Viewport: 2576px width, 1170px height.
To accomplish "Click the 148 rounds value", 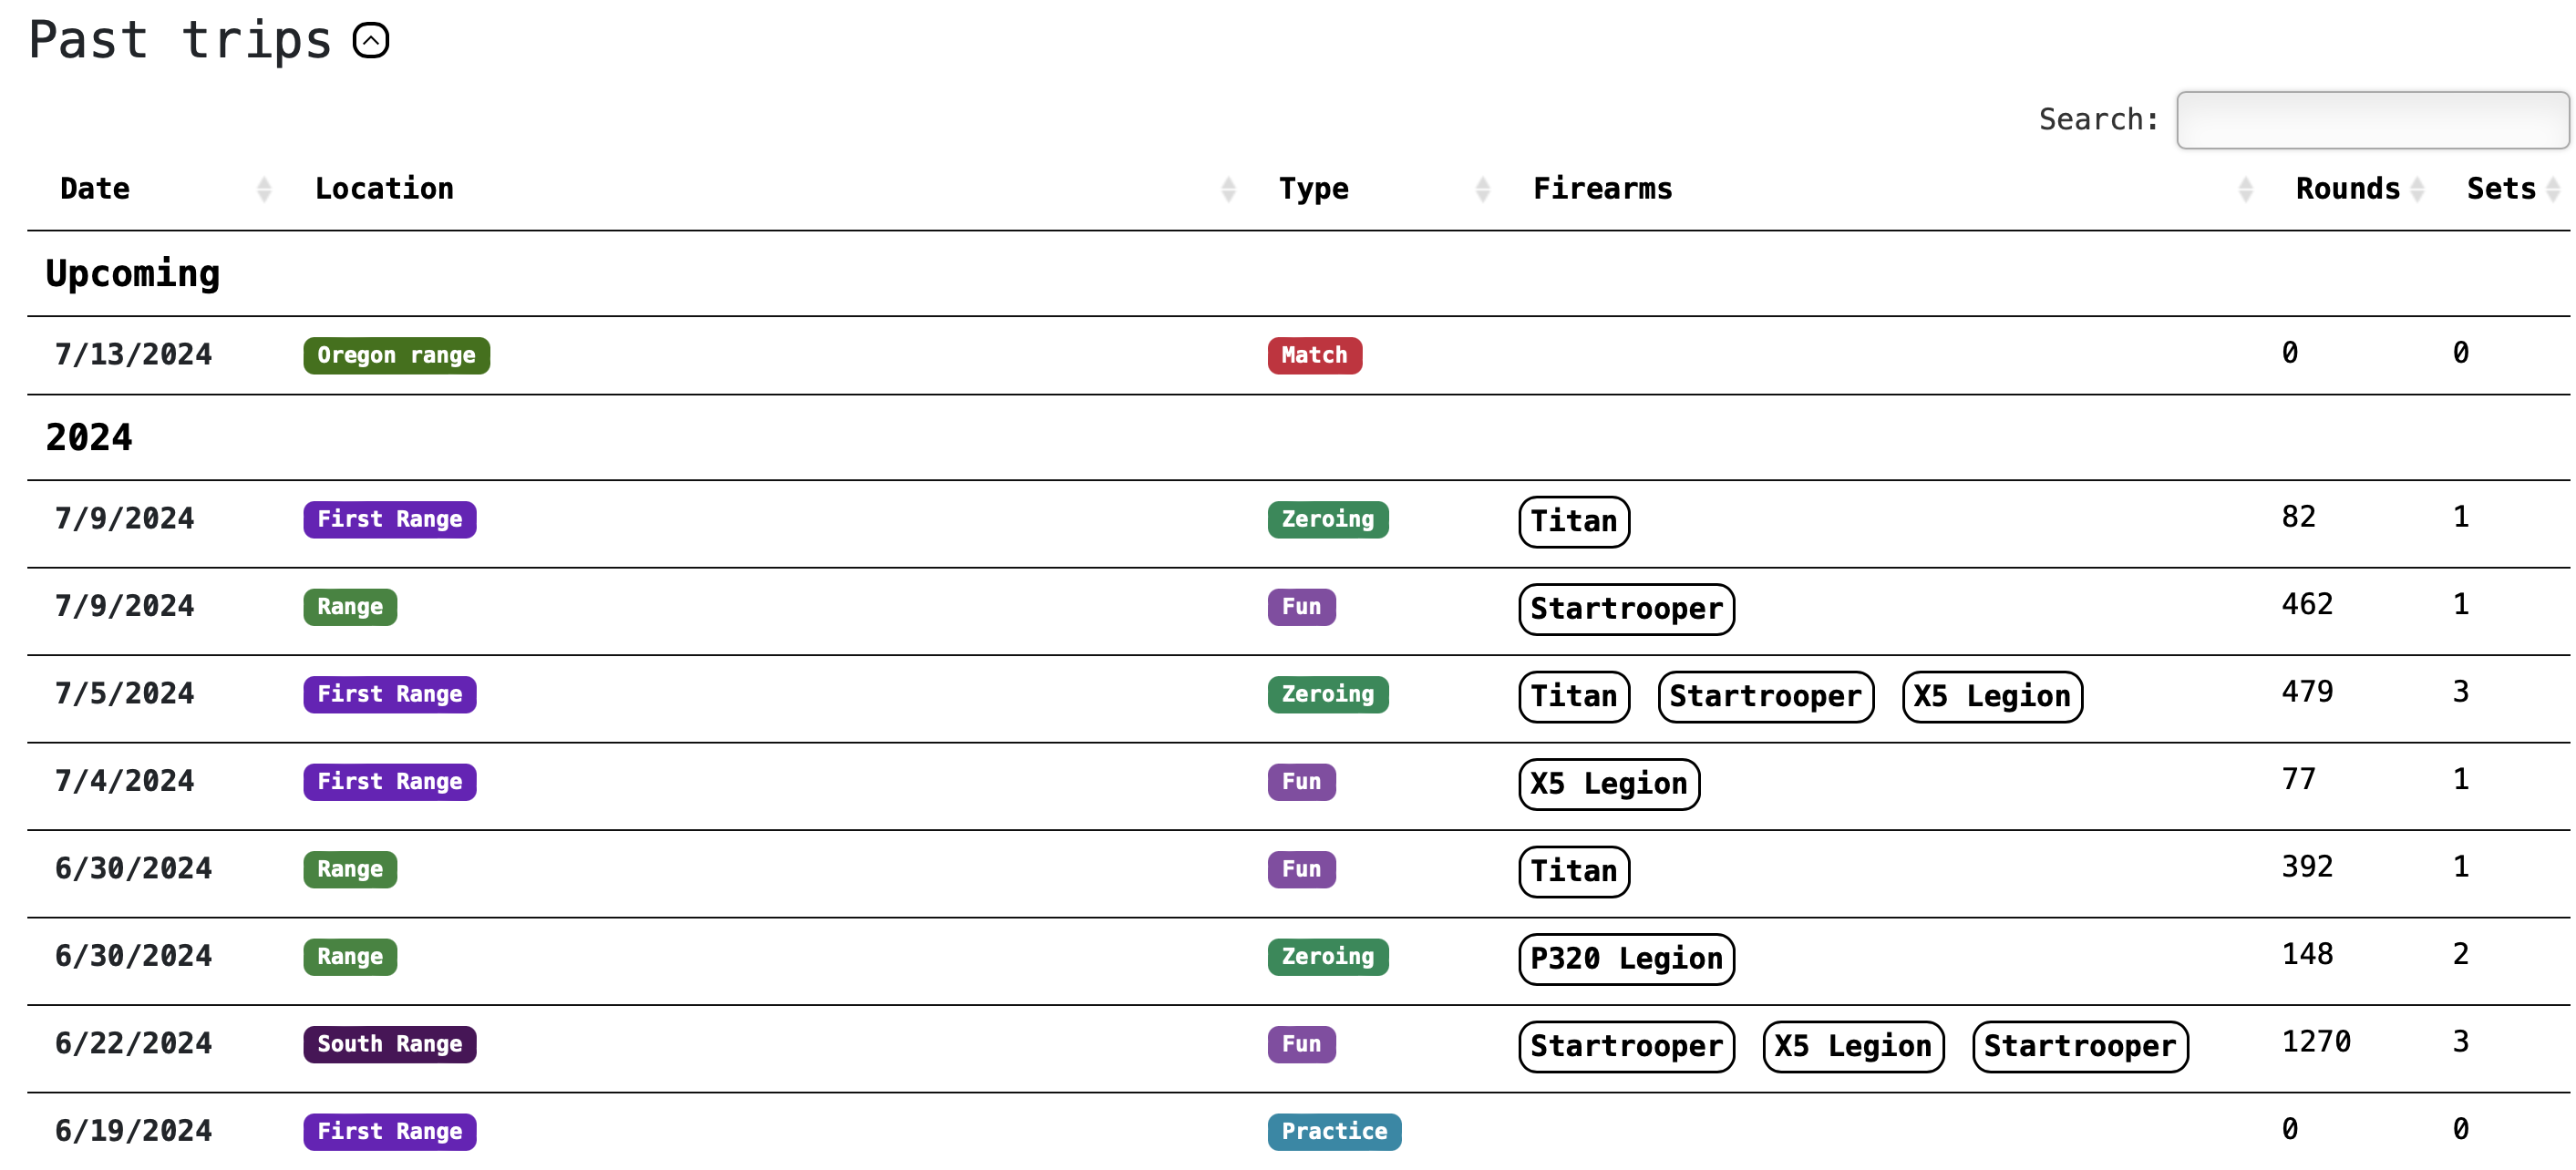I will coord(2307,953).
